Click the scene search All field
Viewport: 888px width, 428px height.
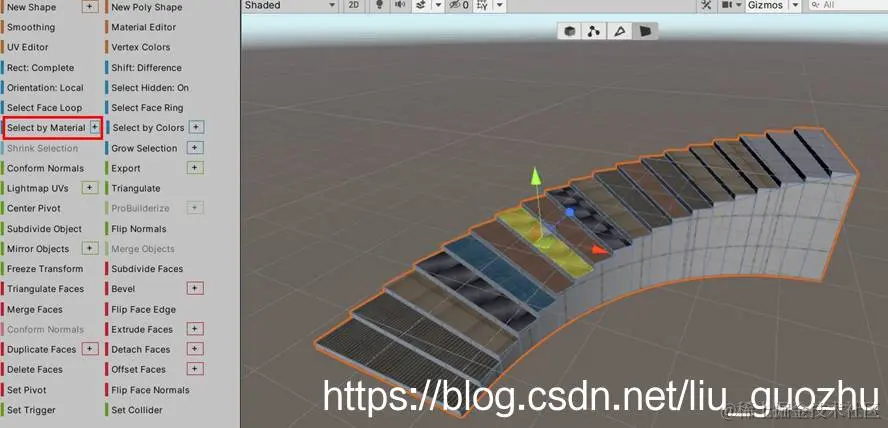pos(847,5)
